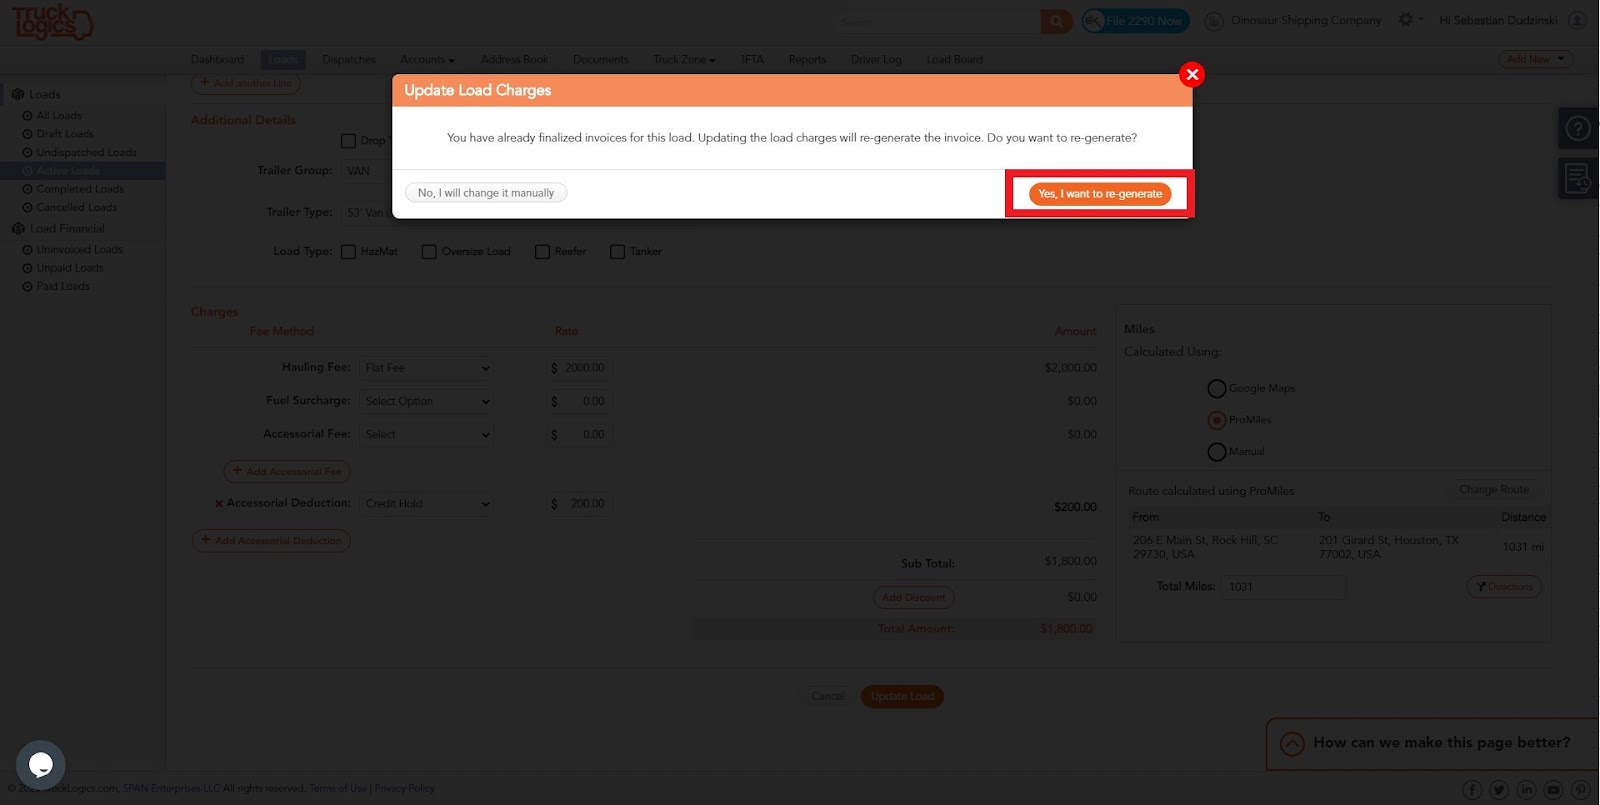Screen dimensions: 1600x805
Task: Open the help question mark panel
Action: pos(1578,128)
